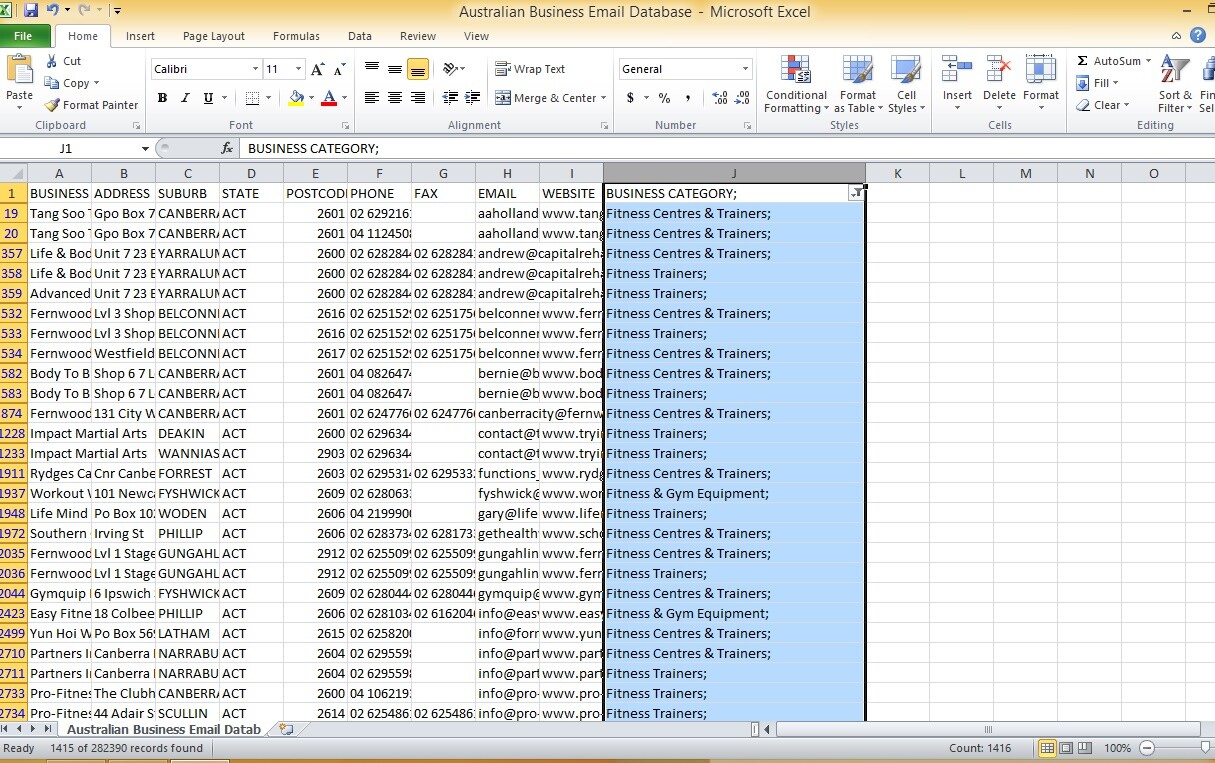Toggle Italic formatting
Screen dimensions: 1215x763
pos(186,98)
